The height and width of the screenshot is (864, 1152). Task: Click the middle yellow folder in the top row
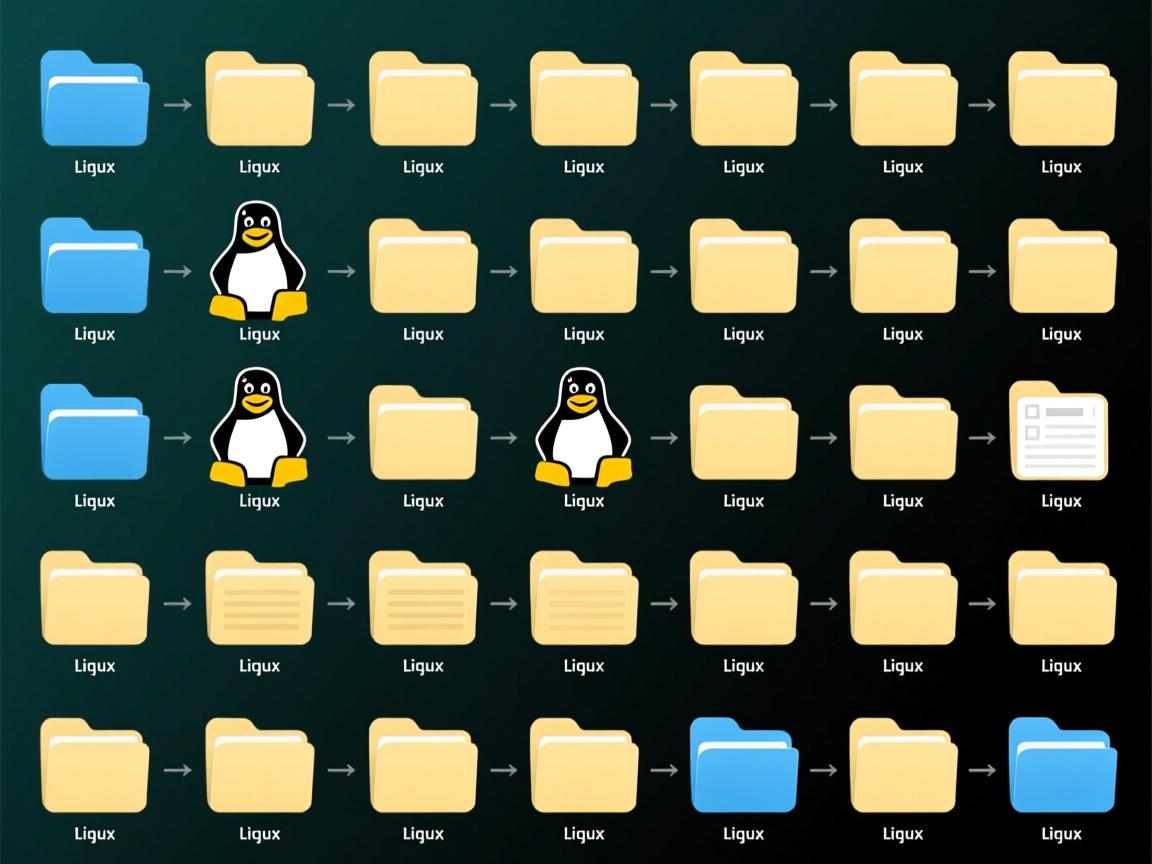point(583,100)
